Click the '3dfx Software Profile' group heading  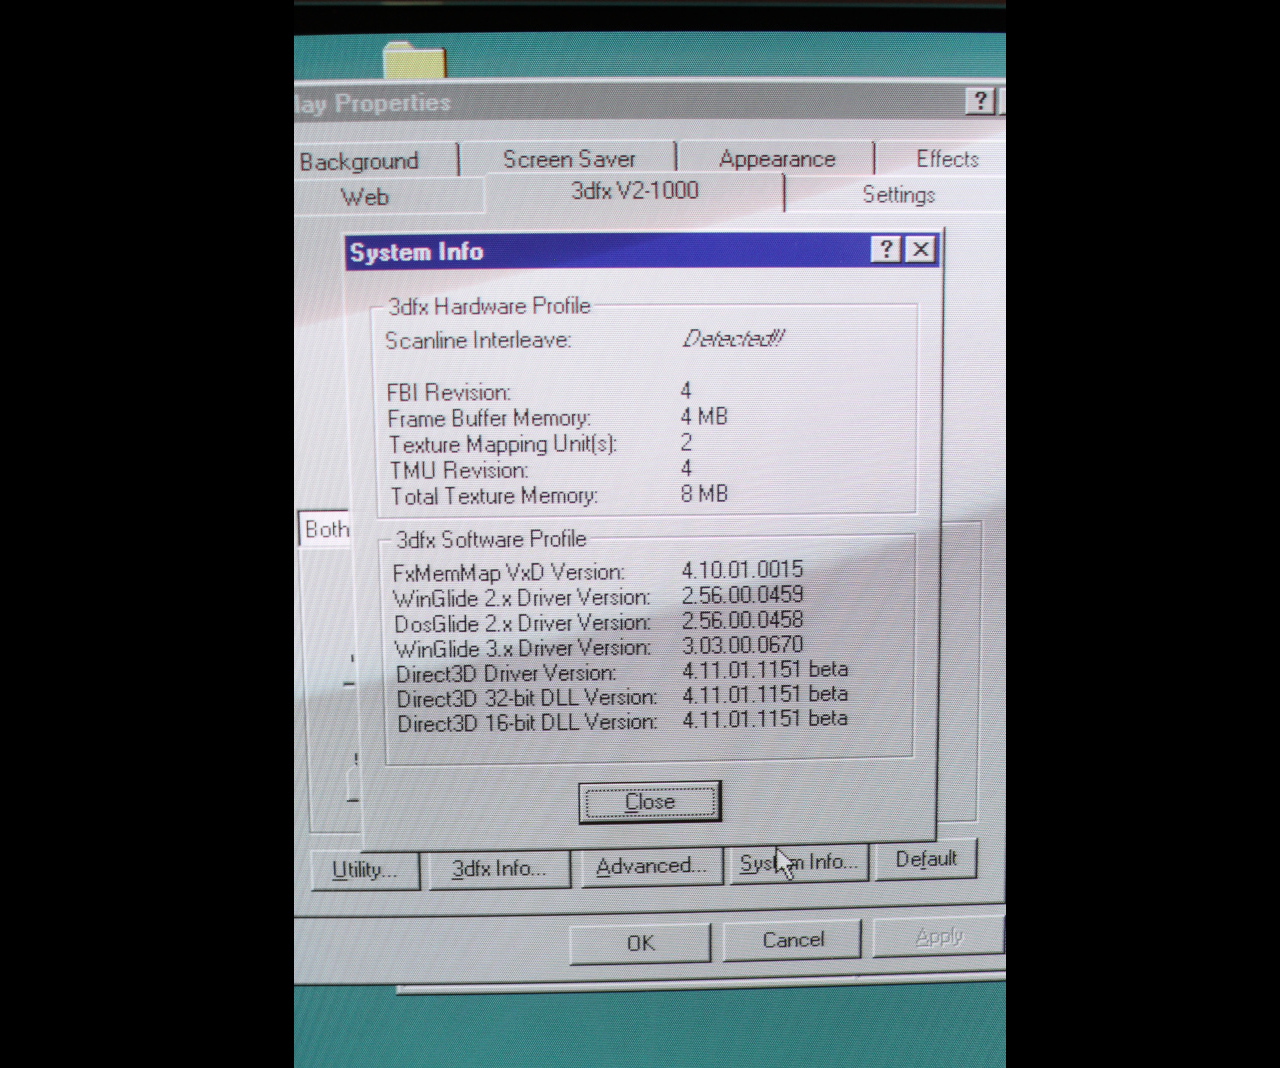click(x=491, y=540)
